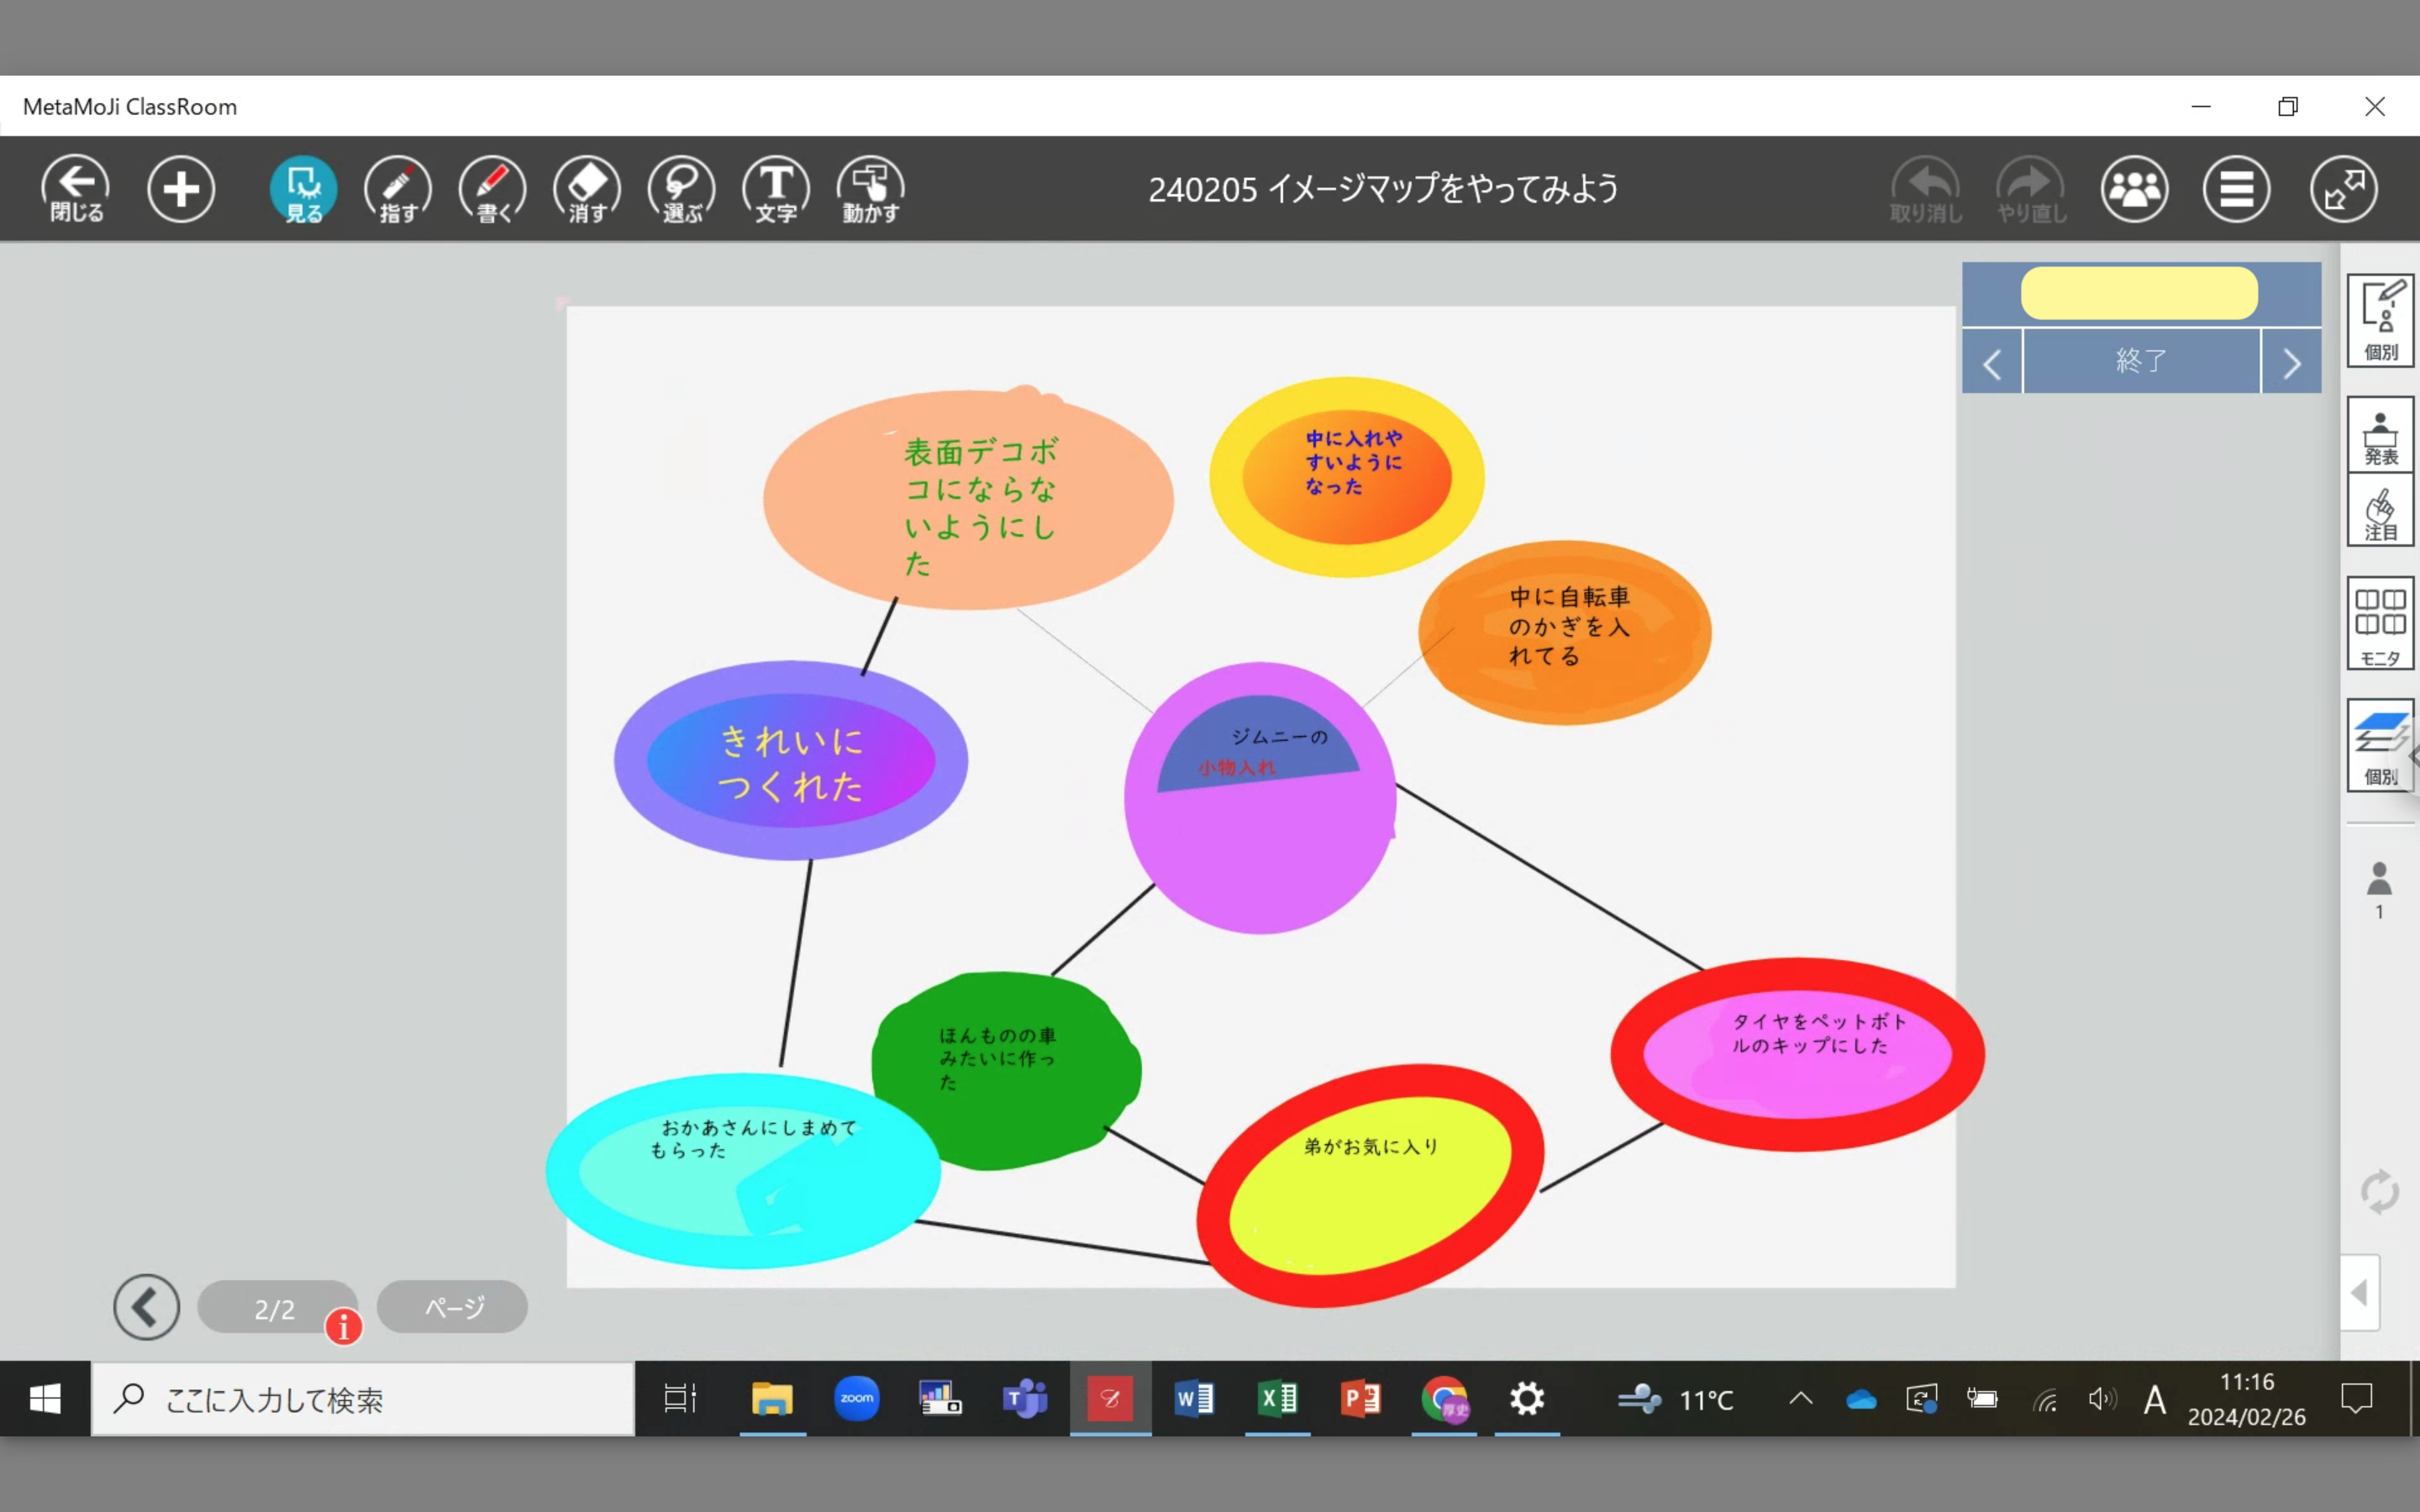Viewport: 2420px width, 1512px height.
Task: Select the 消す eraser tool
Action: coord(587,189)
